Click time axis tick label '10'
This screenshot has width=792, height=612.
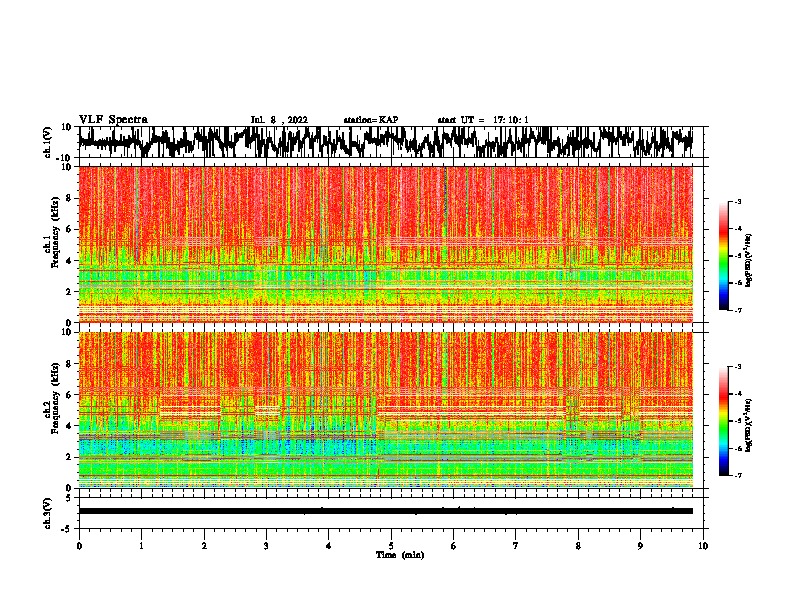click(703, 546)
